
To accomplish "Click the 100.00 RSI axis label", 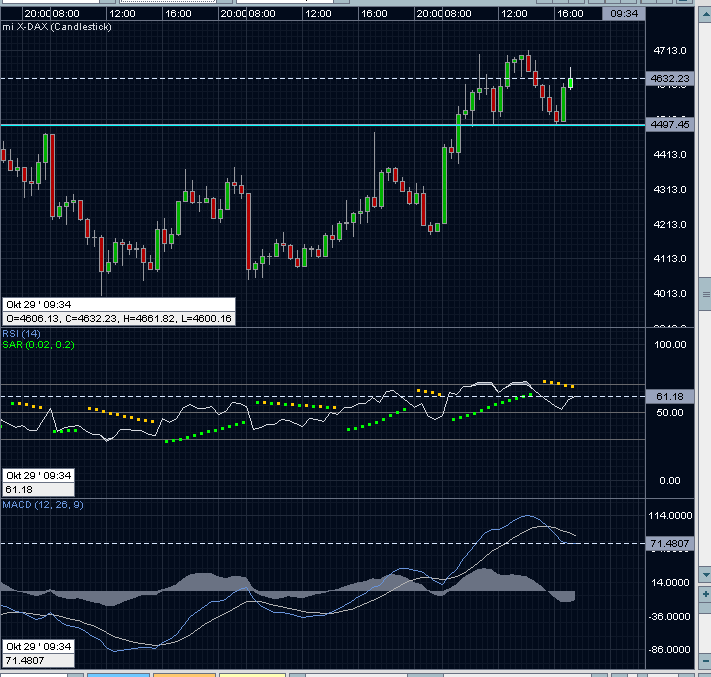I will pos(670,345).
